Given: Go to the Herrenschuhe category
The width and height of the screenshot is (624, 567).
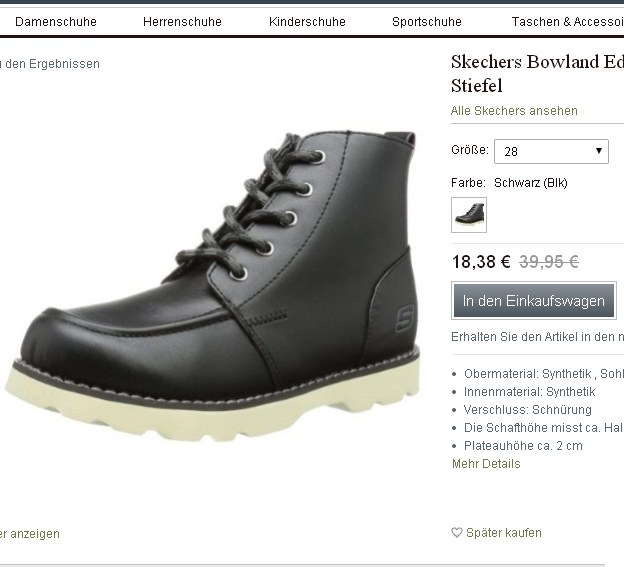Looking at the screenshot, I should coord(183,21).
